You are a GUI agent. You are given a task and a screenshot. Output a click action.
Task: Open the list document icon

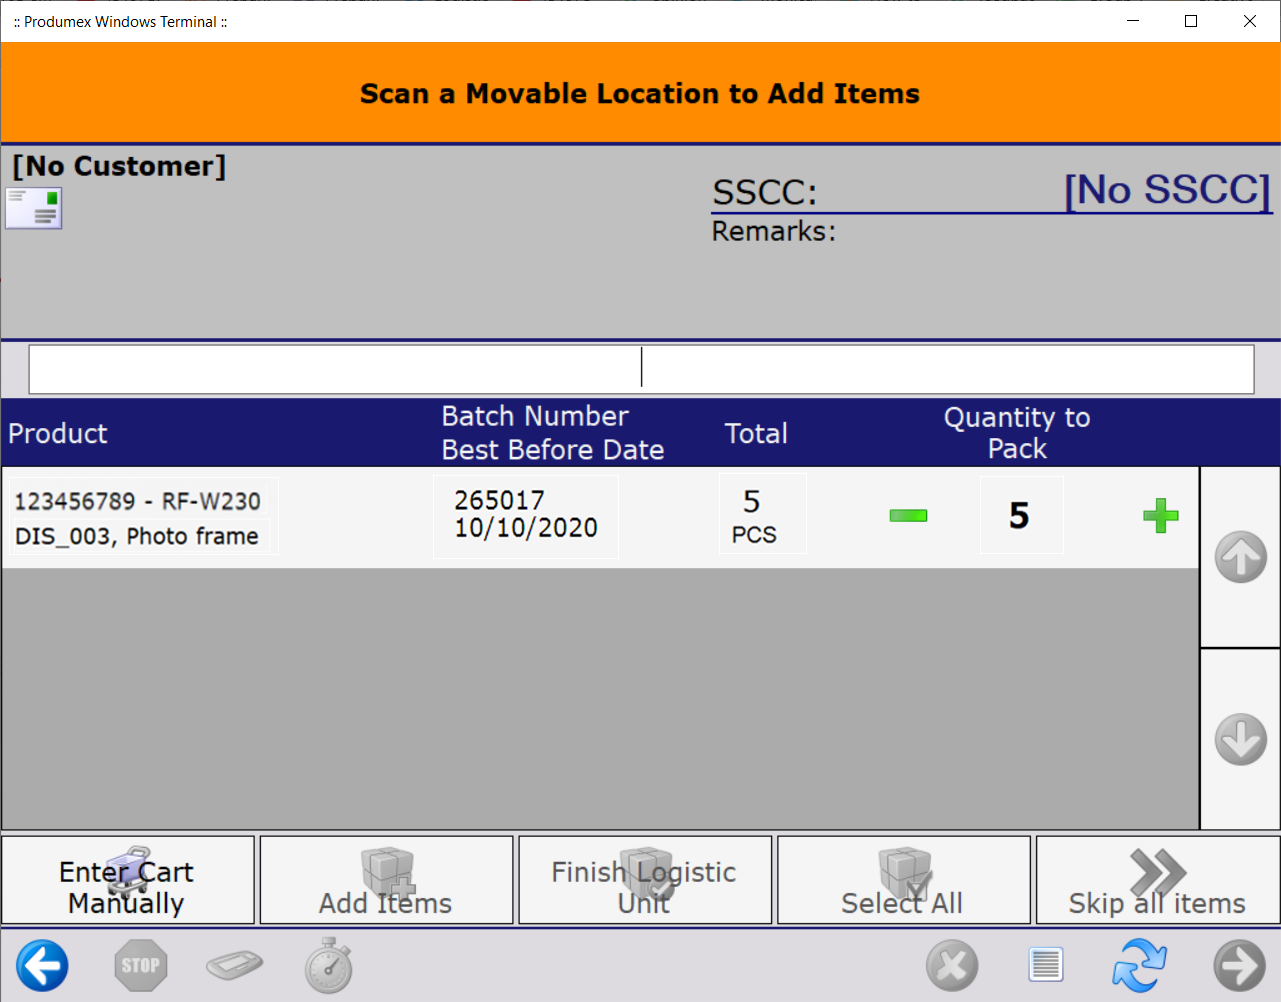tap(1045, 966)
